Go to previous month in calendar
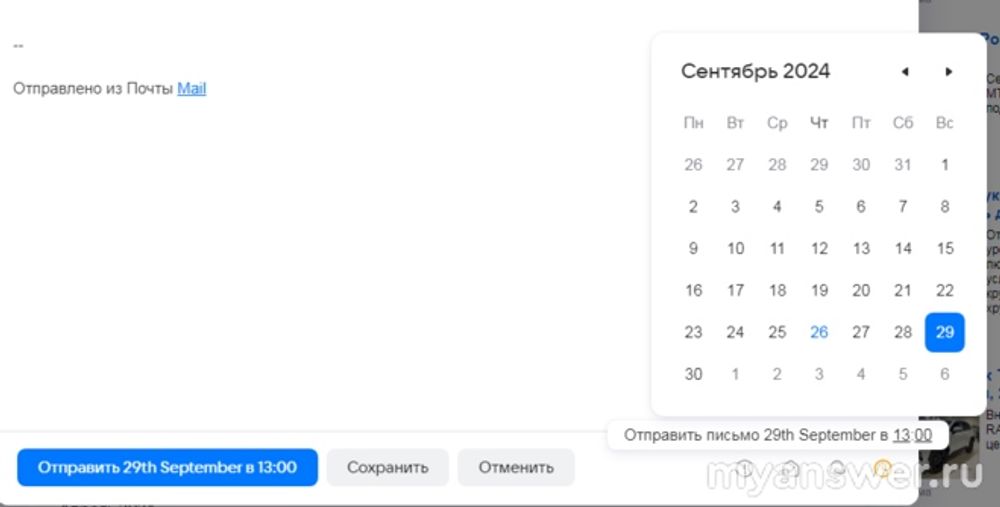This screenshot has width=1000, height=507. click(905, 72)
